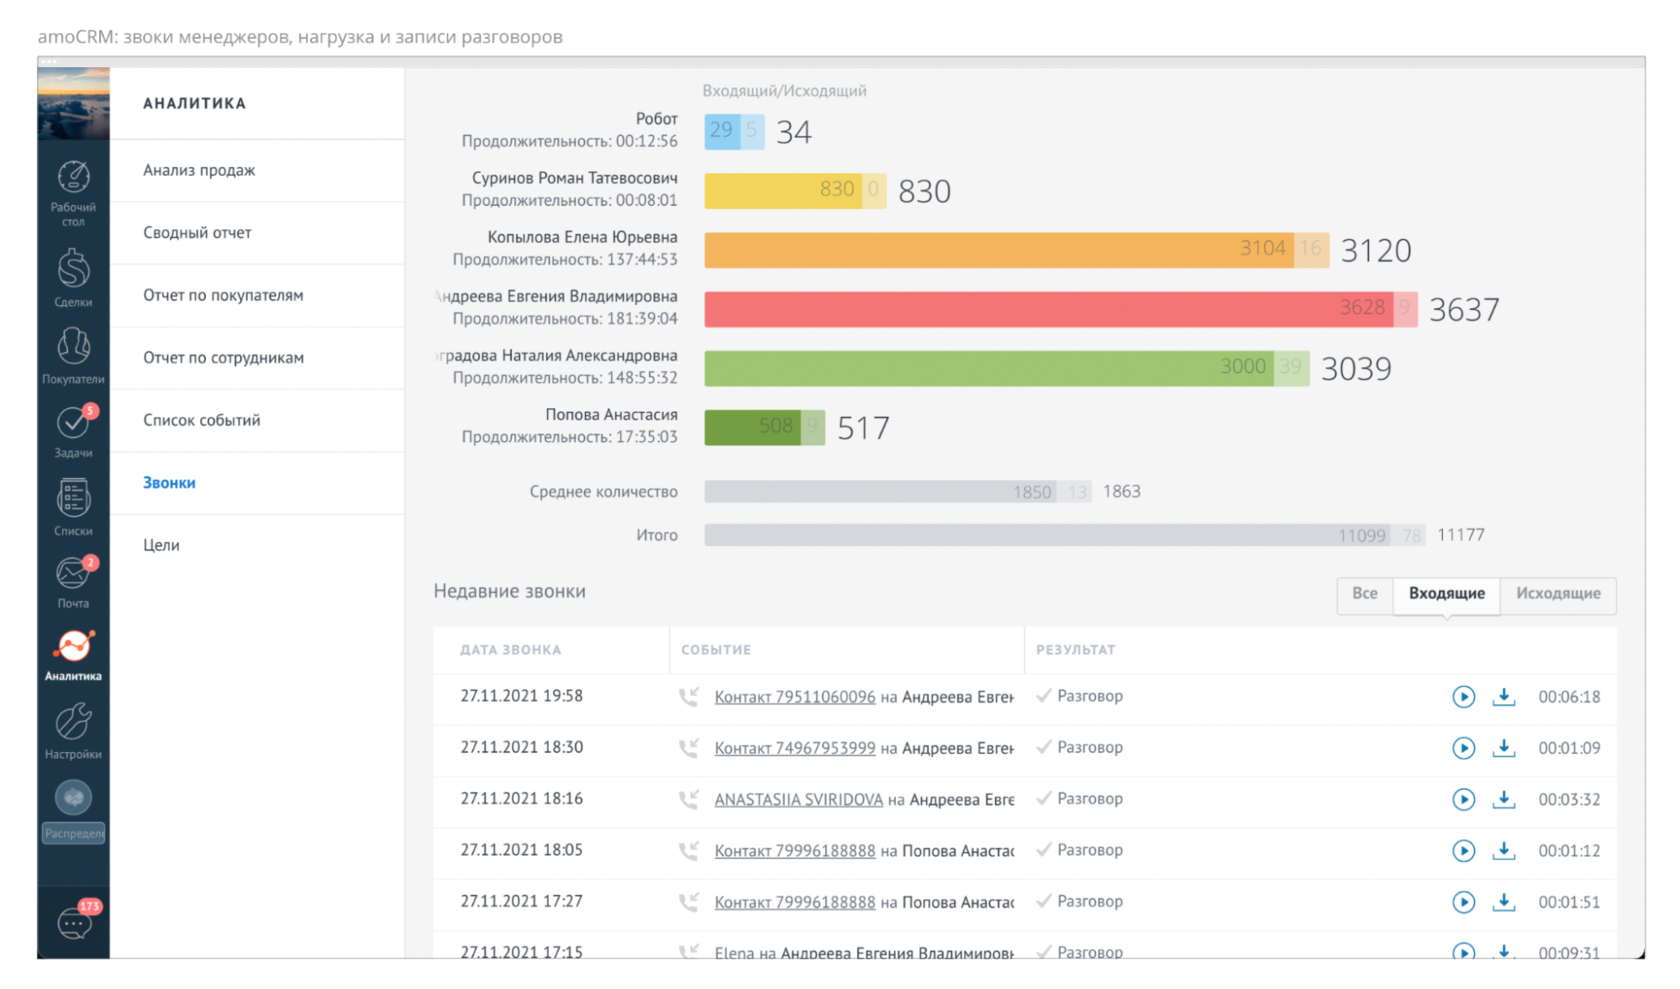The width and height of the screenshot is (1680, 989).
Task: Click gray Итого bar showing 11099
Action: pyautogui.click(x=1049, y=535)
